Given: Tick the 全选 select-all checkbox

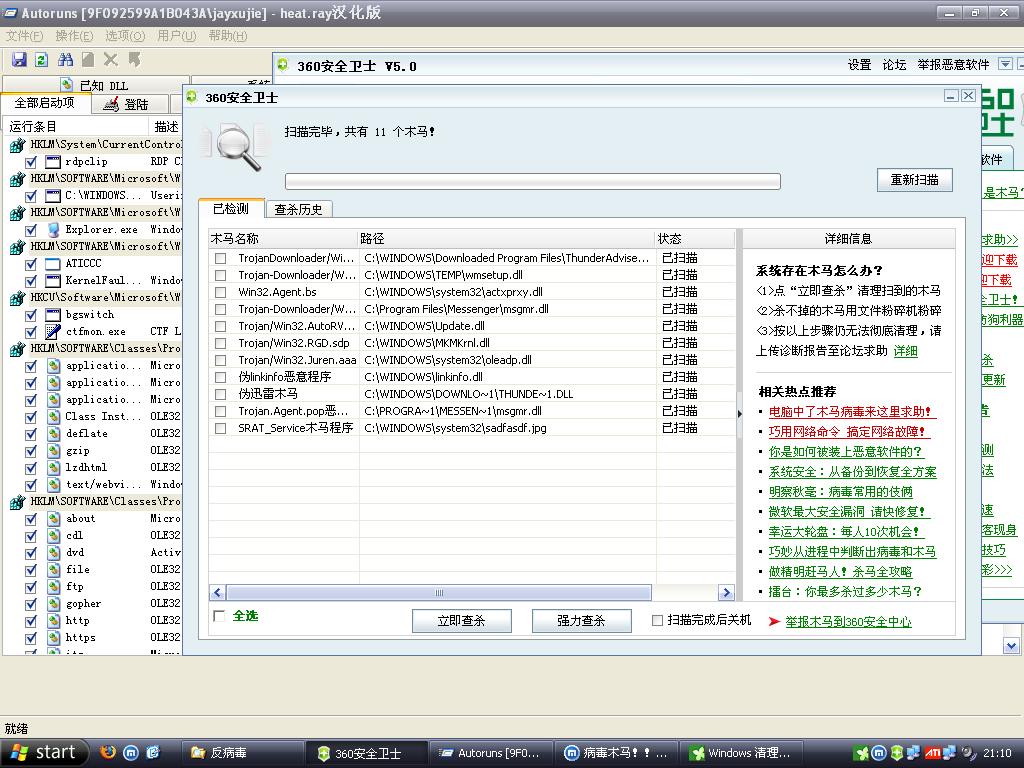Looking at the screenshot, I should (219, 615).
